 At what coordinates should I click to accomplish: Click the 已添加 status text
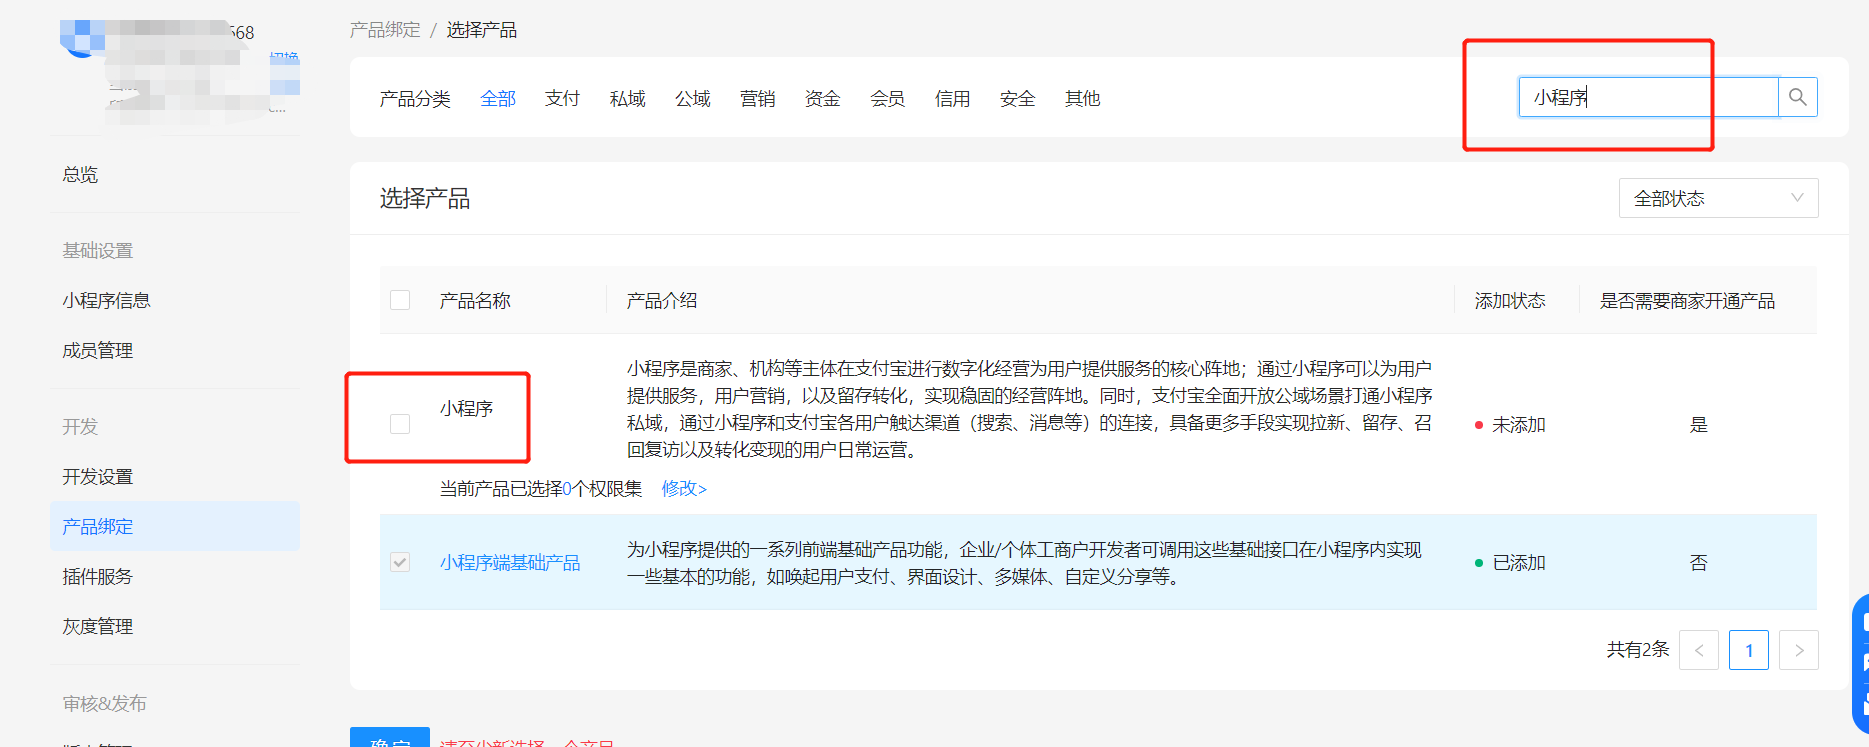pyautogui.click(x=1518, y=563)
